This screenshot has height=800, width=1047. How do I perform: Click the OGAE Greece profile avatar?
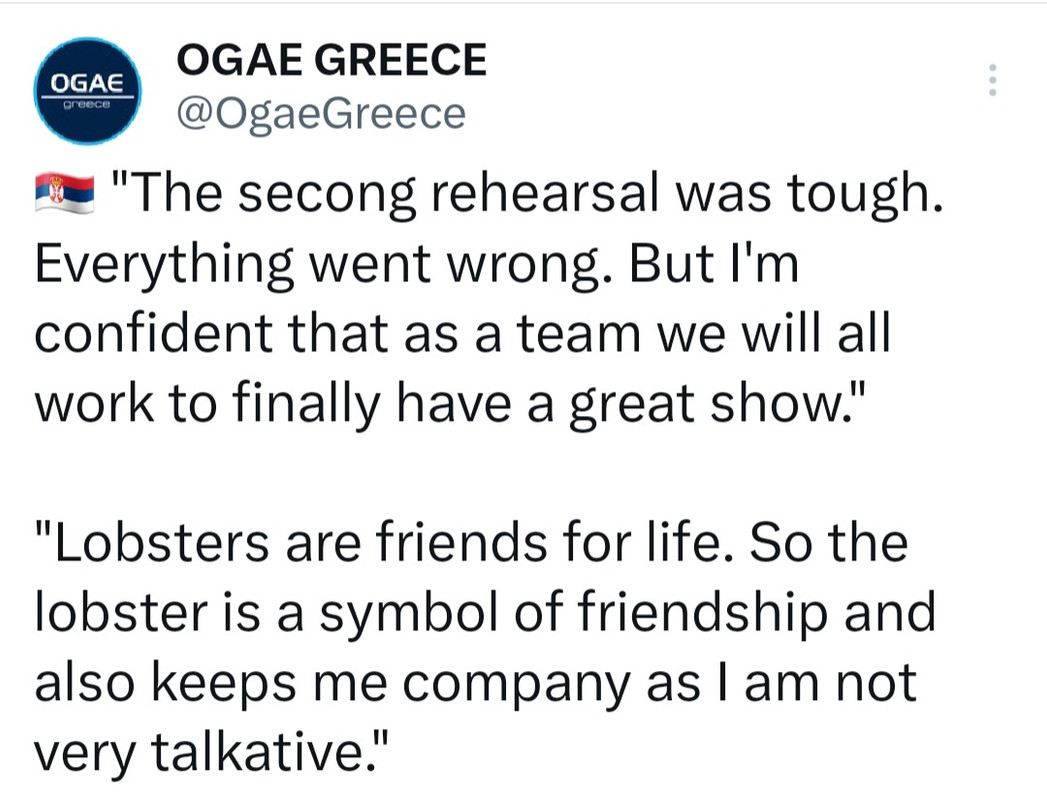(x=87, y=91)
